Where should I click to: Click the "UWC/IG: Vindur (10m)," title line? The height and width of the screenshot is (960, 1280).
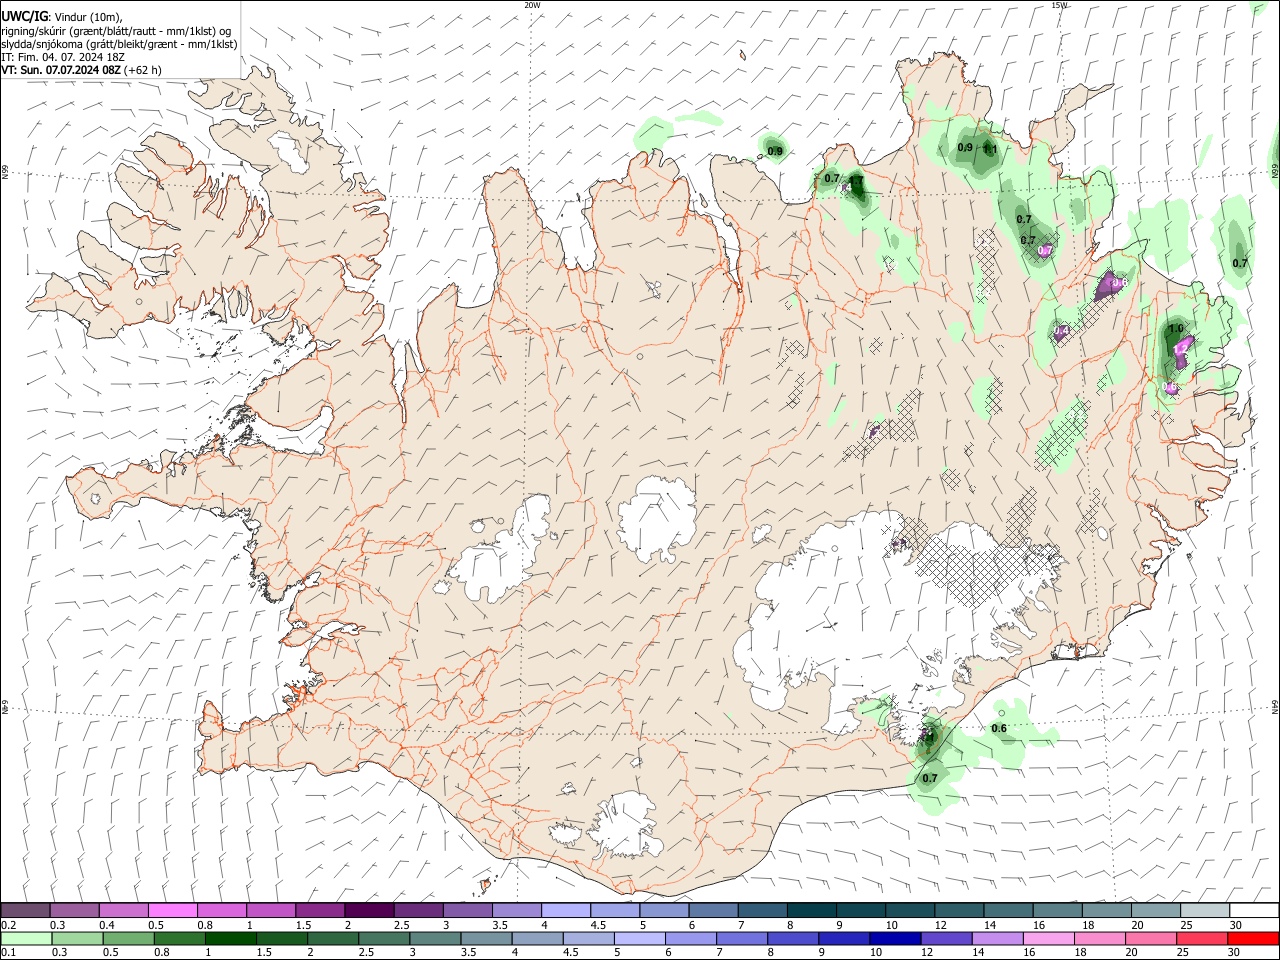[61, 17]
